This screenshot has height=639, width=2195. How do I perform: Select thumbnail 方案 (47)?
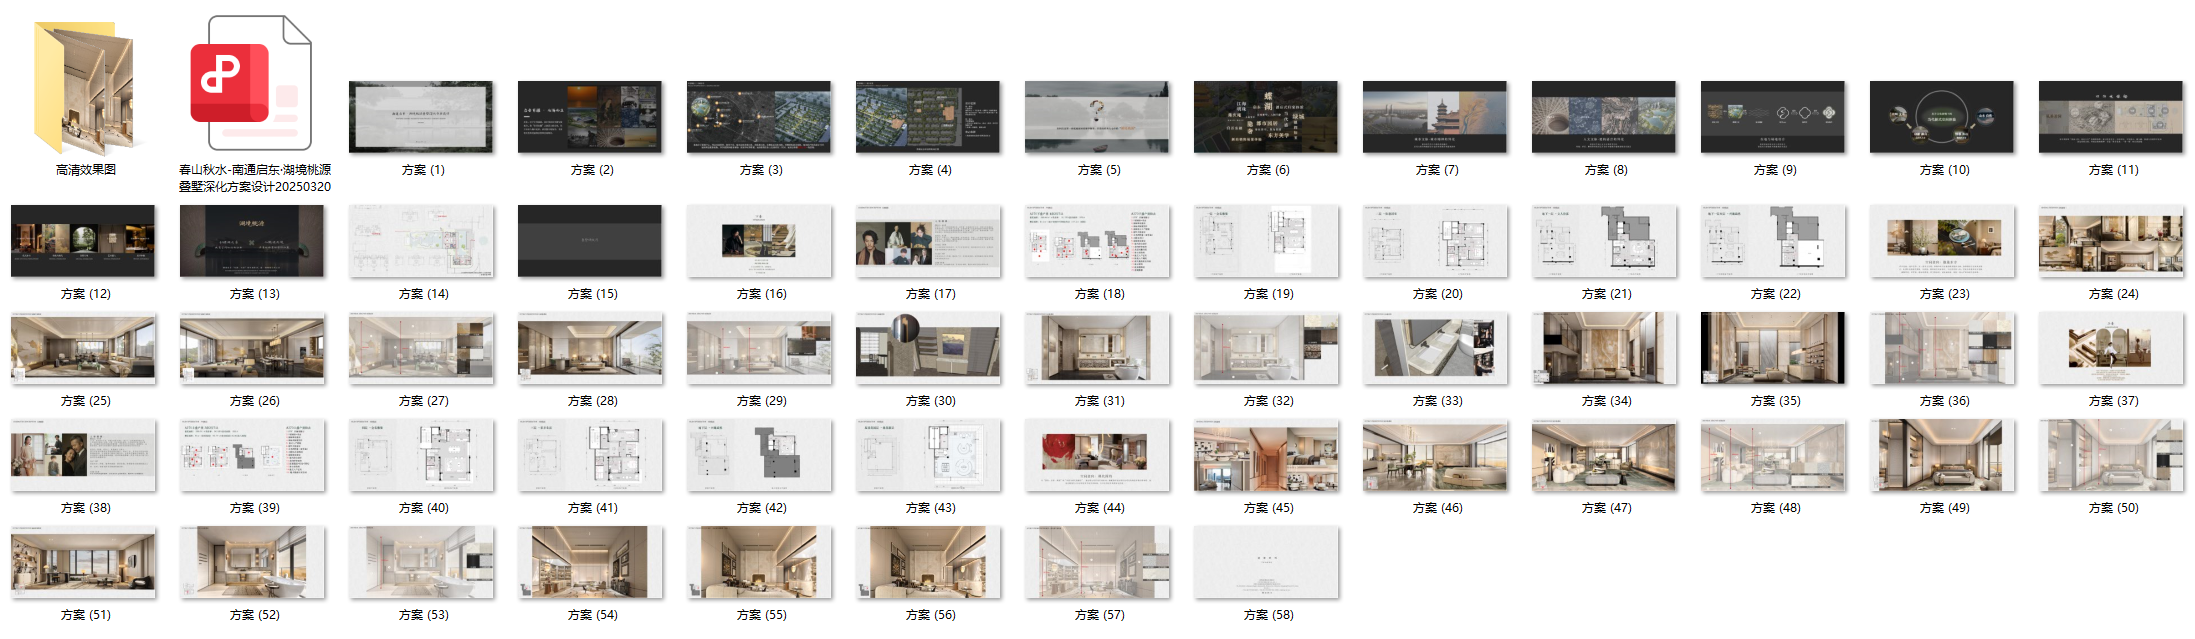click(x=1604, y=455)
